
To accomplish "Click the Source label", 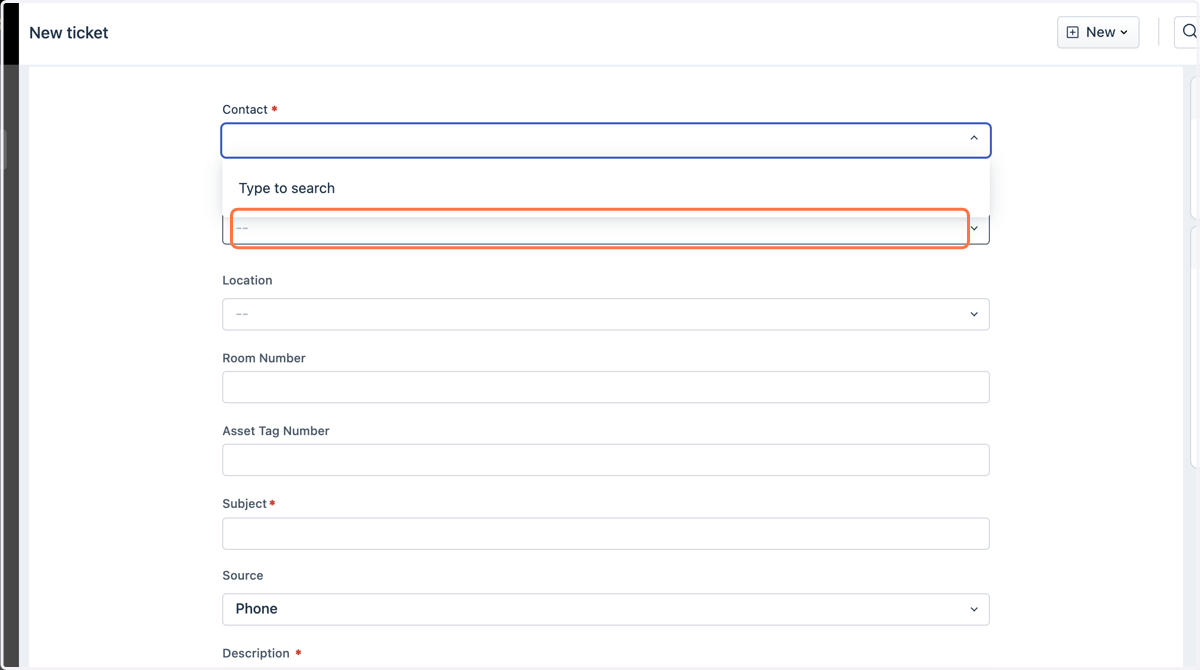I will point(243,576).
